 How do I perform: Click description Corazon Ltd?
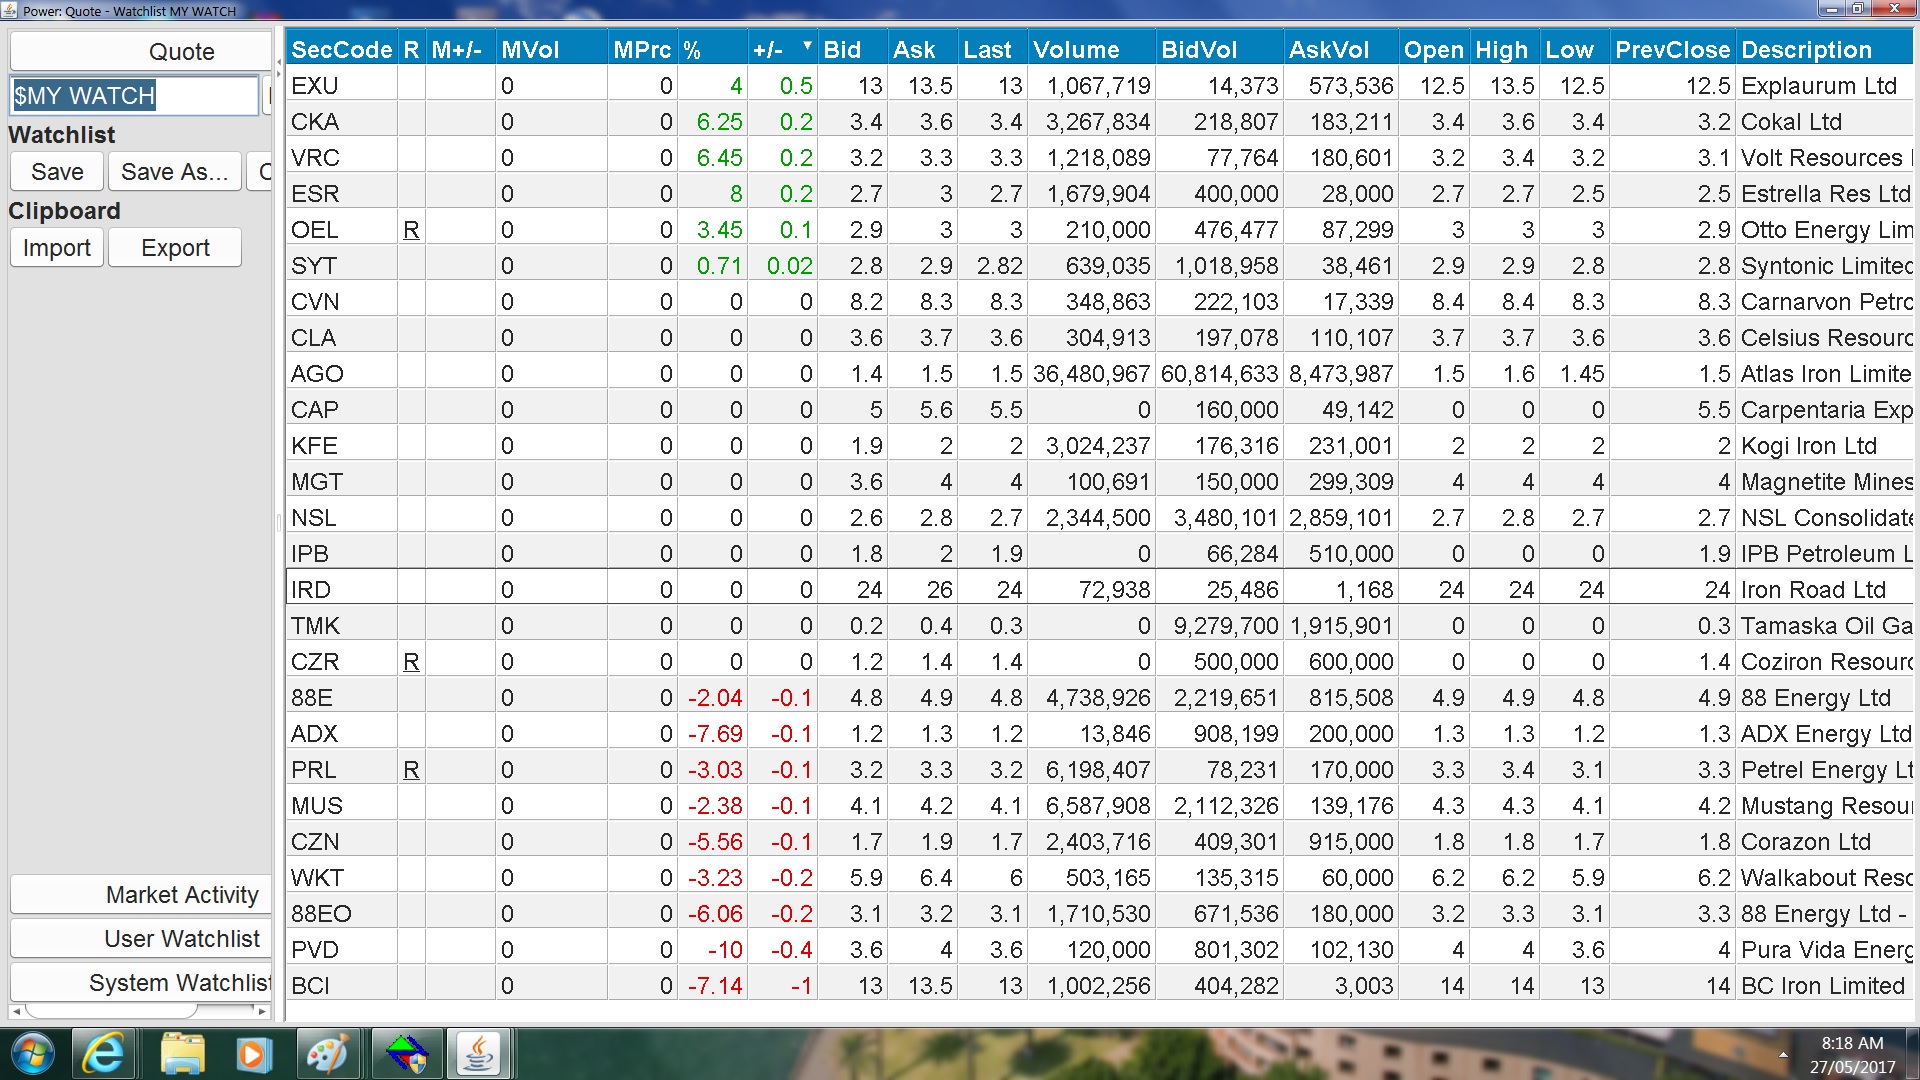click(1805, 842)
